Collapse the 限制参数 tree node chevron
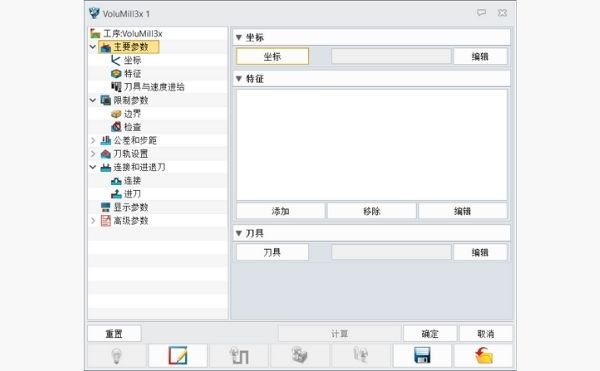The width and height of the screenshot is (600, 371). click(93, 100)
